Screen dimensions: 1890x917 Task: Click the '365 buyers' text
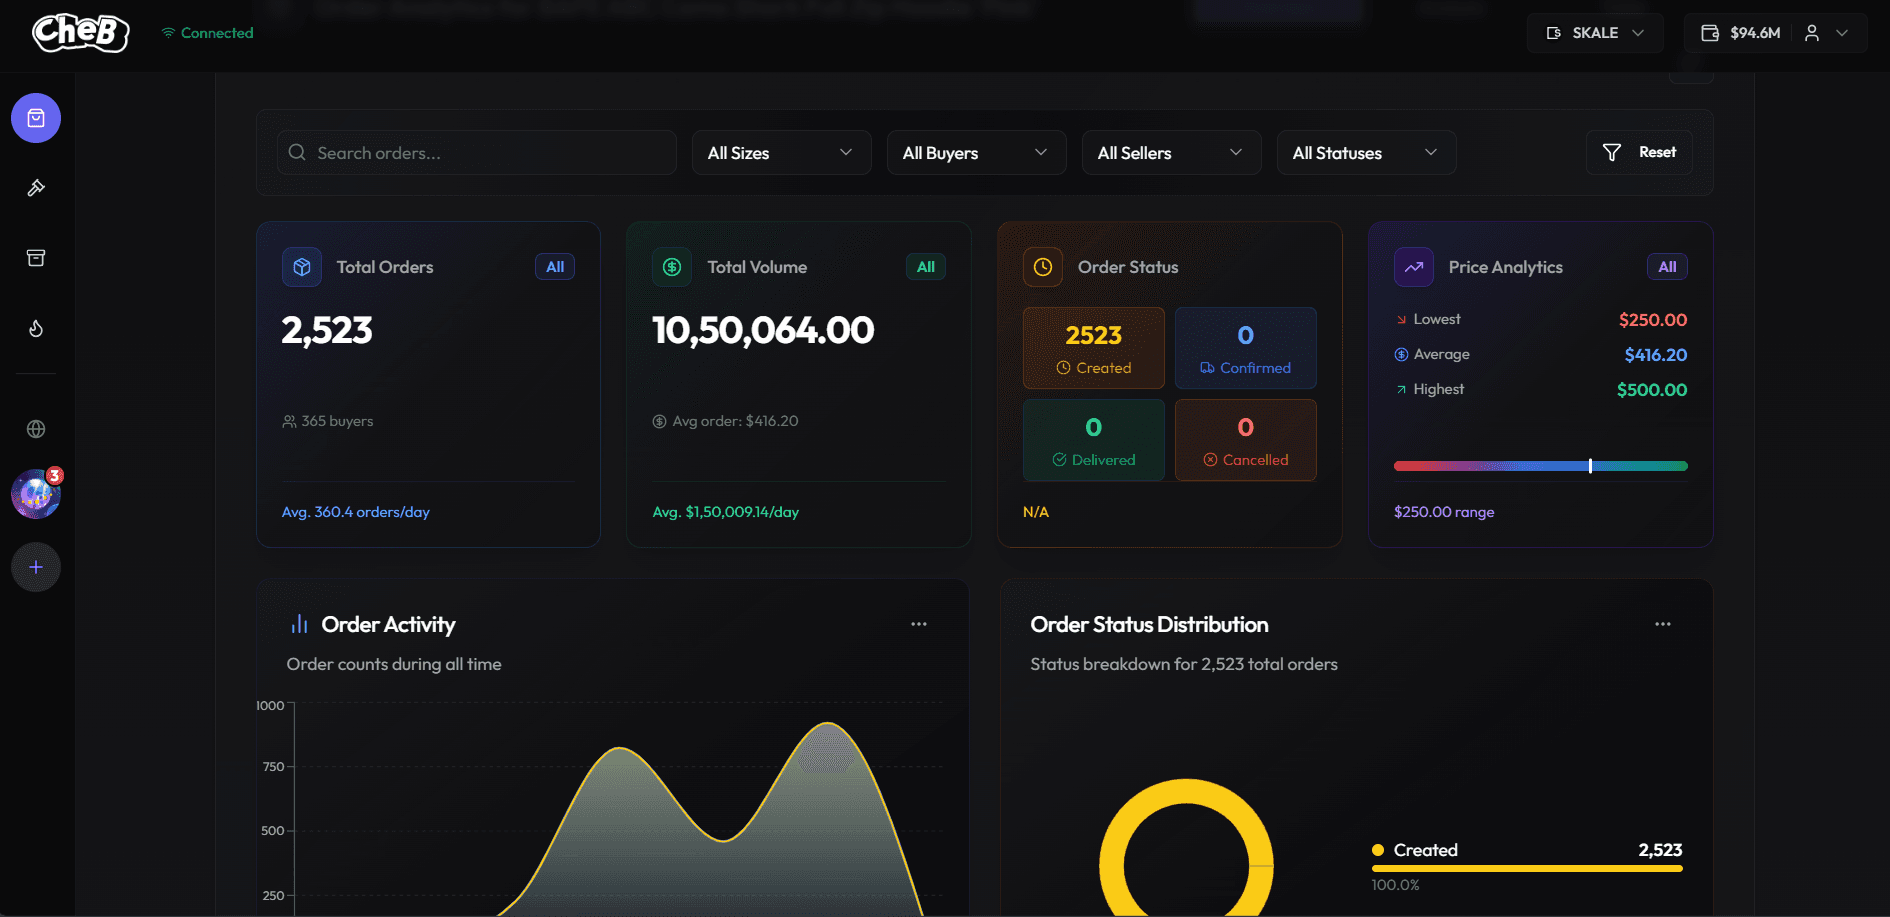click(337, 421)
